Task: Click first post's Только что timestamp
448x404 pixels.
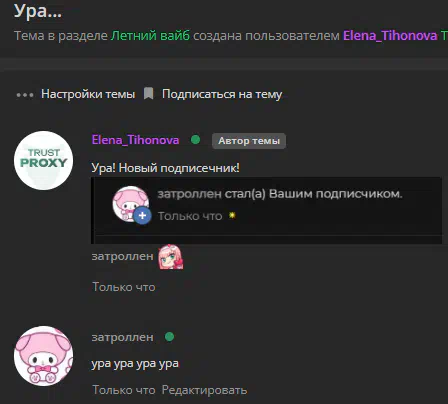Action: (124, 287)
